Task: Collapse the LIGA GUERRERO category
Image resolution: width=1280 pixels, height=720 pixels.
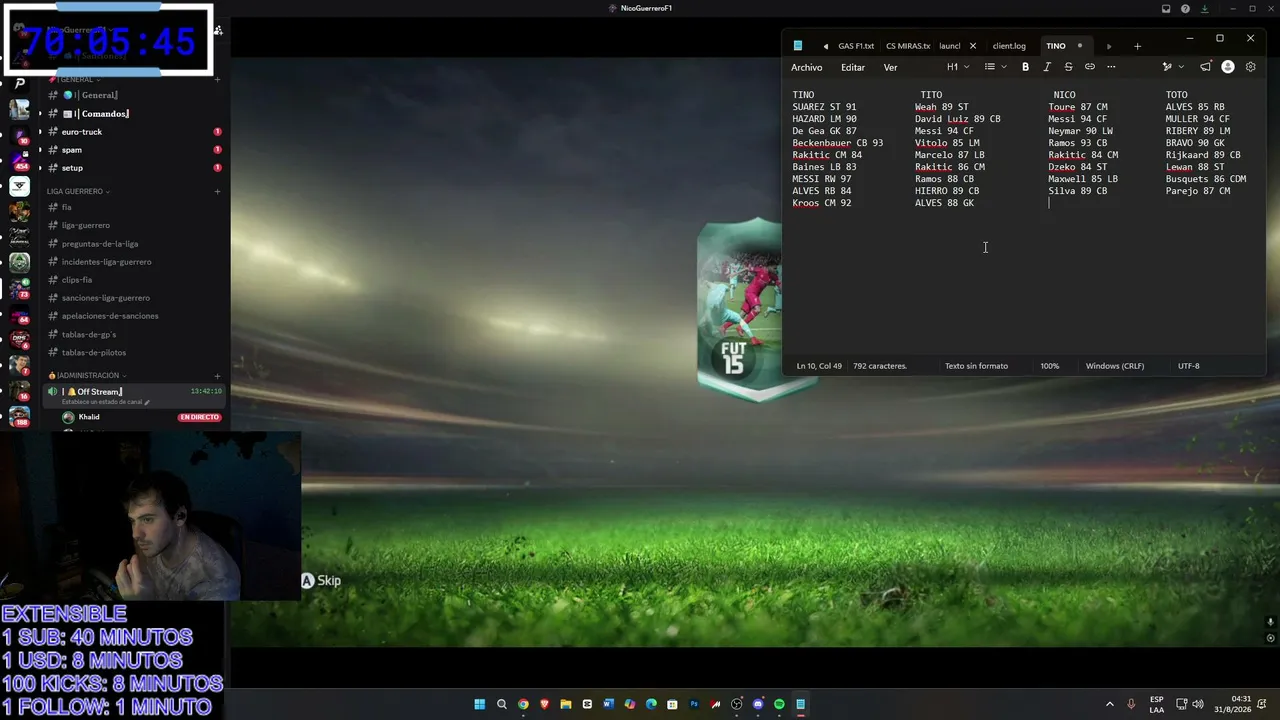Action: [77, 191]
